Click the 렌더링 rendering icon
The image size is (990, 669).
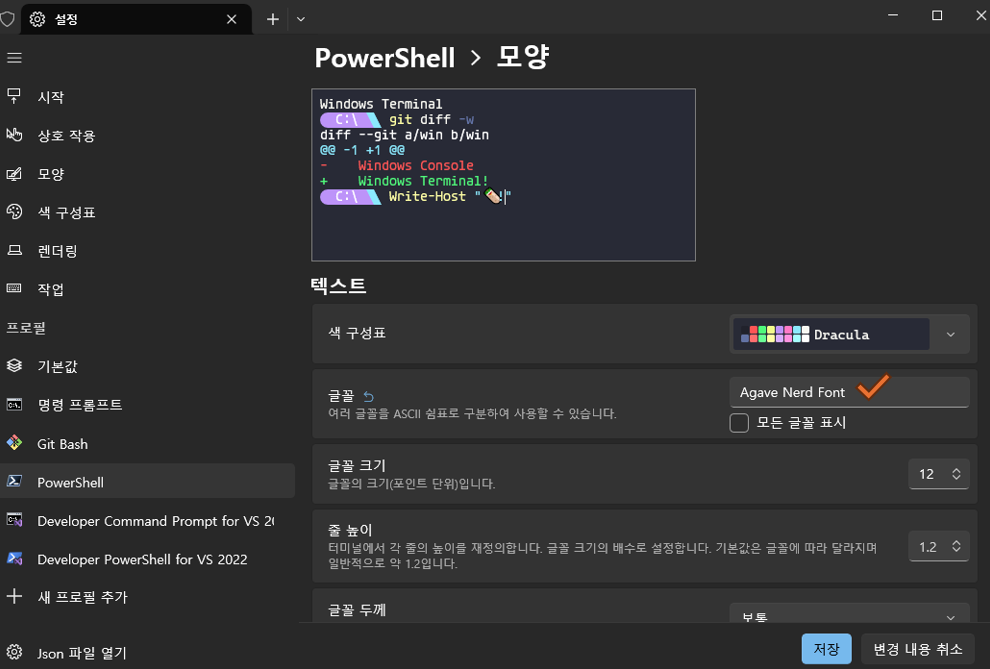click(x=14, y=251)
